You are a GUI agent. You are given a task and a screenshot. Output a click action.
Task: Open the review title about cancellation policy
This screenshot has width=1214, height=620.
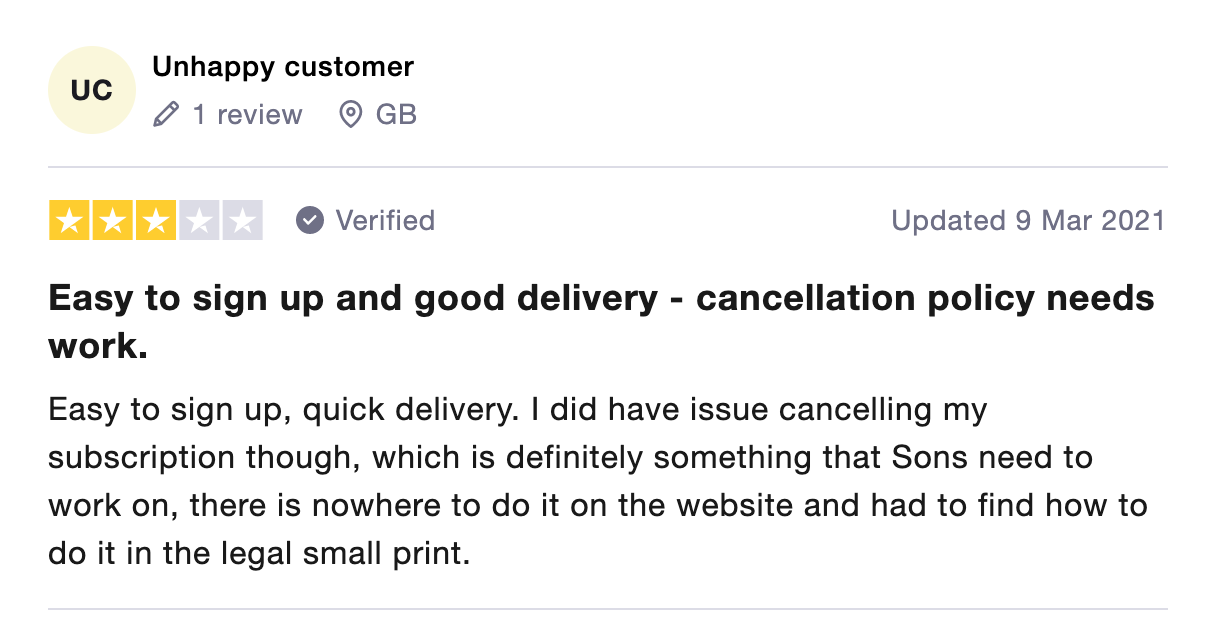click(601, 322)
